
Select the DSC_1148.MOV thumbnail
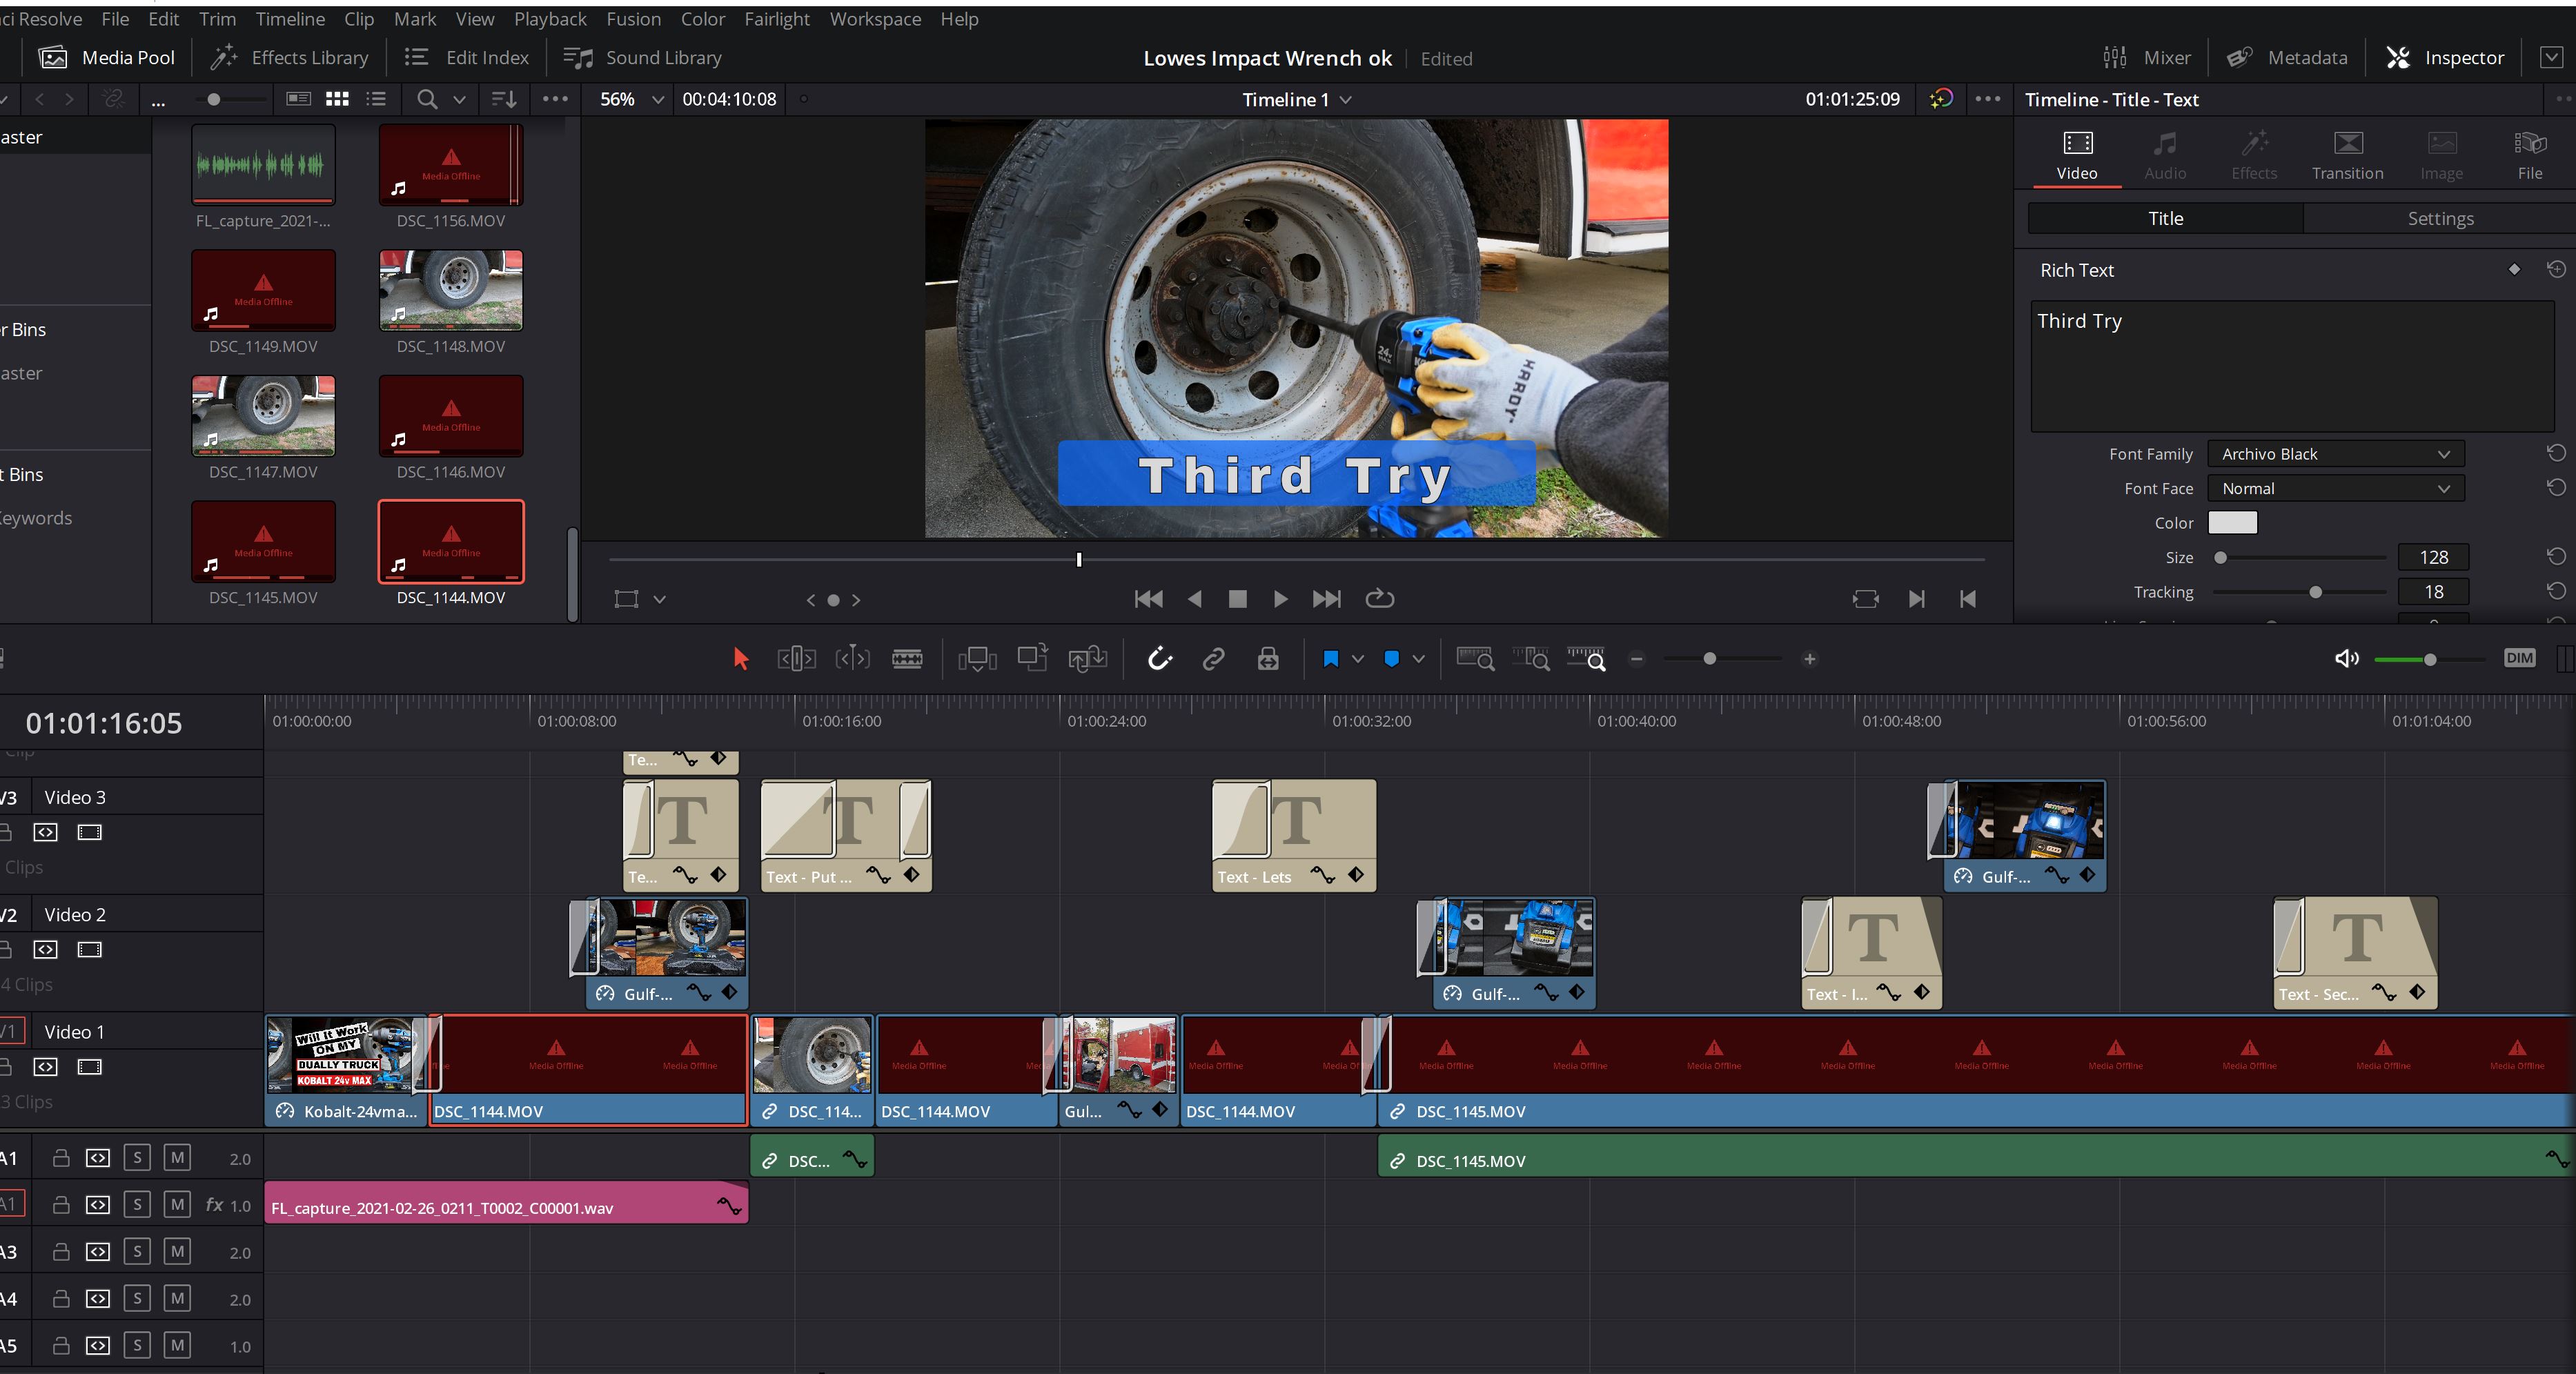pyautogui.click(x=451, y=291)
